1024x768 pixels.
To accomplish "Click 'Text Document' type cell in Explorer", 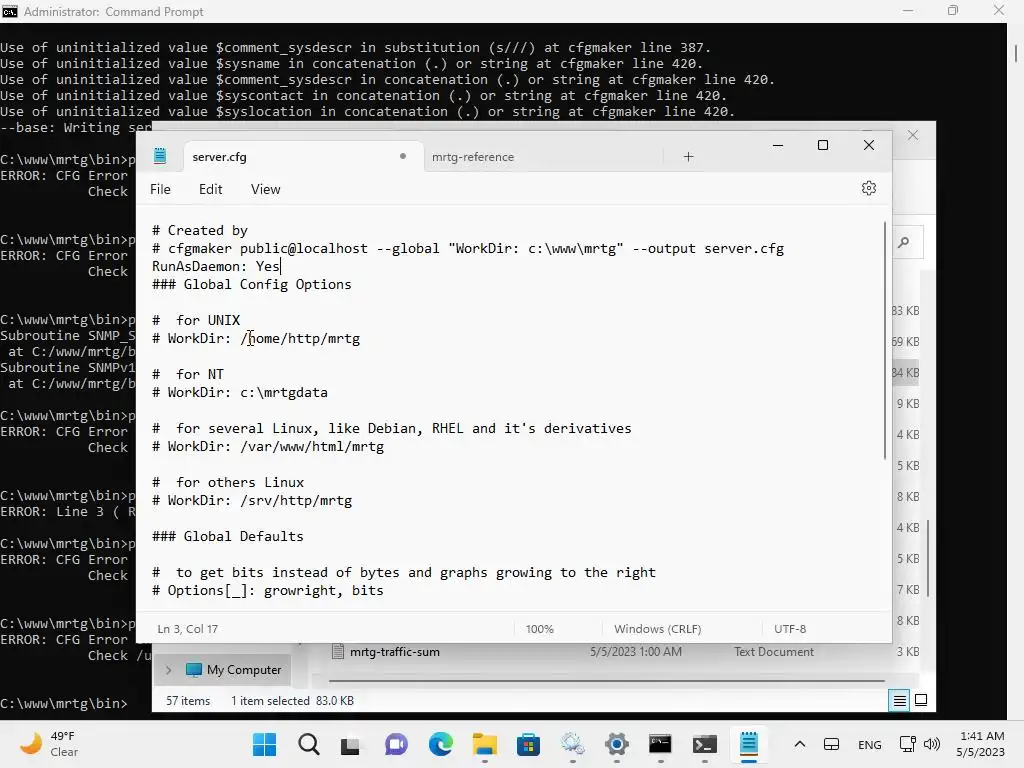I will 774,652.
